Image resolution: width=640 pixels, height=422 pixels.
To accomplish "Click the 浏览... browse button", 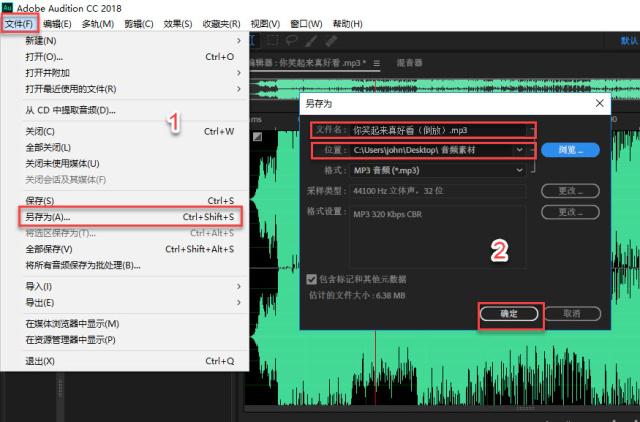I will click(570, 150).
